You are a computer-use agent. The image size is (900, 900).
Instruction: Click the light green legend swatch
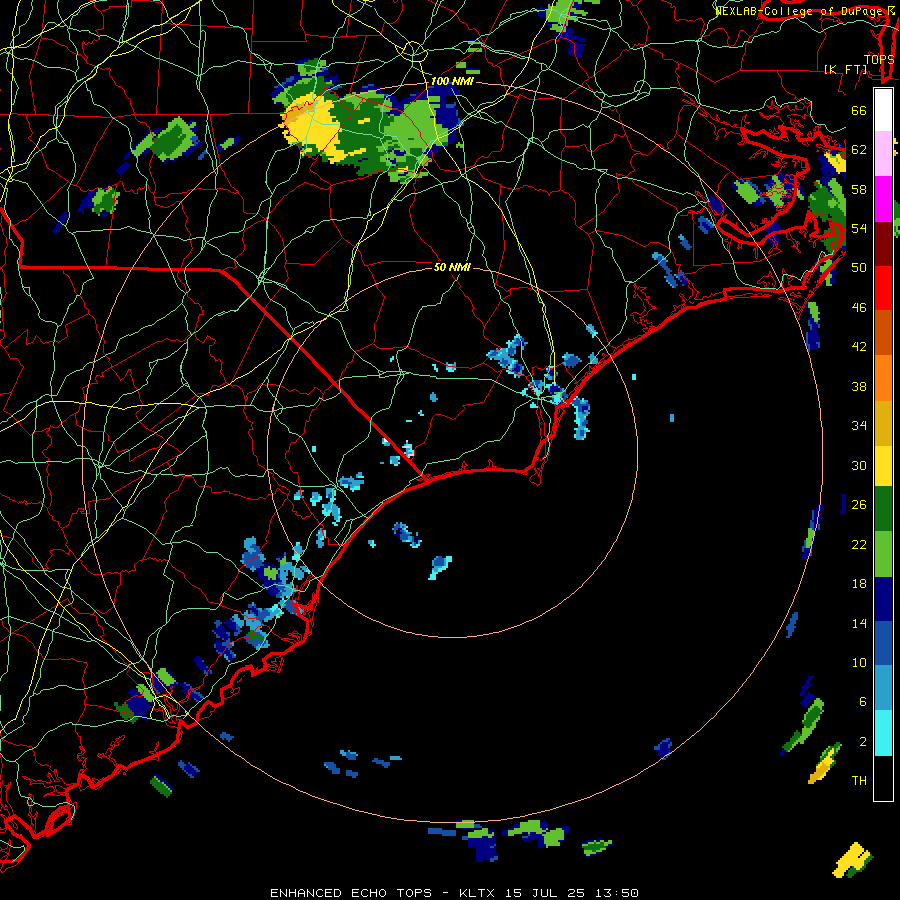(x=883, y=554)
